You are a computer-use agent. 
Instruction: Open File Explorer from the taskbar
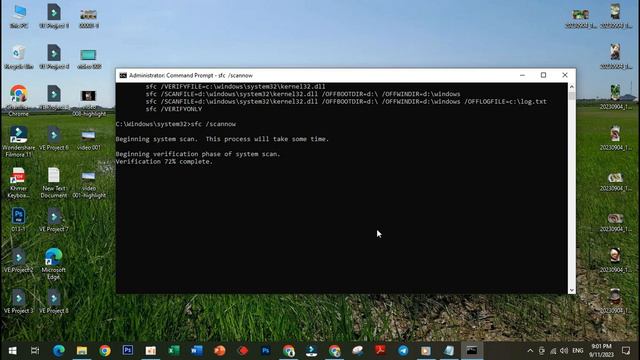tap(82, 351)
